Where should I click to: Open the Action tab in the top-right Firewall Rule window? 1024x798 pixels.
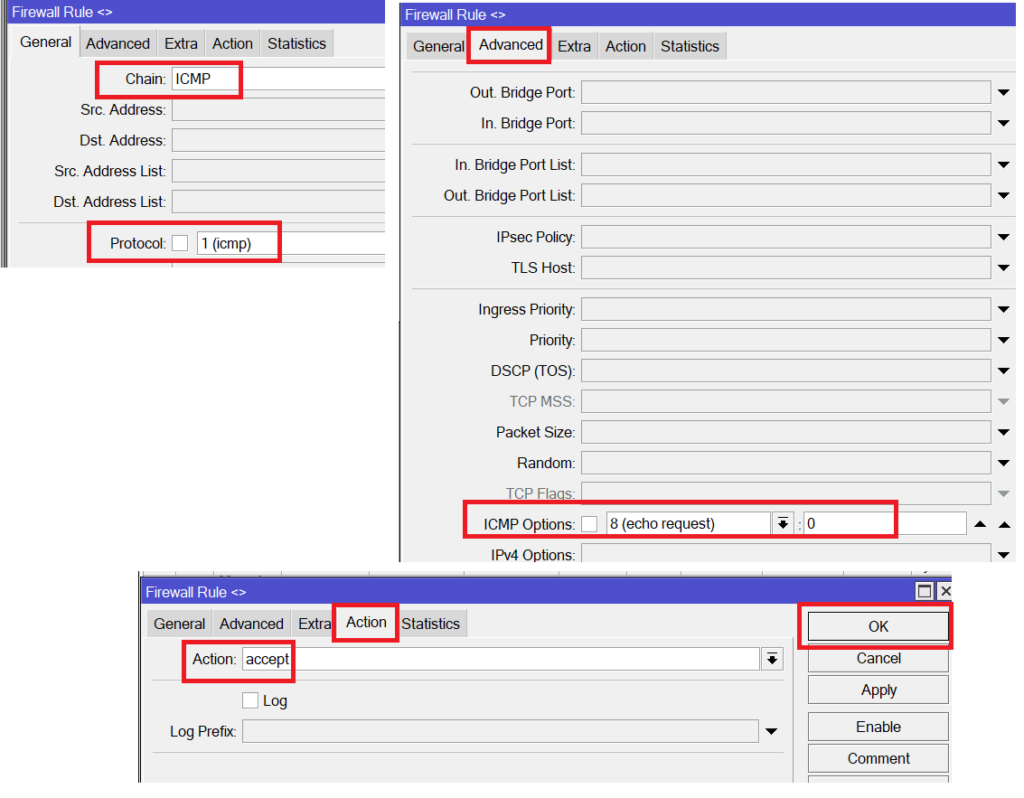[x=626, y=46]
